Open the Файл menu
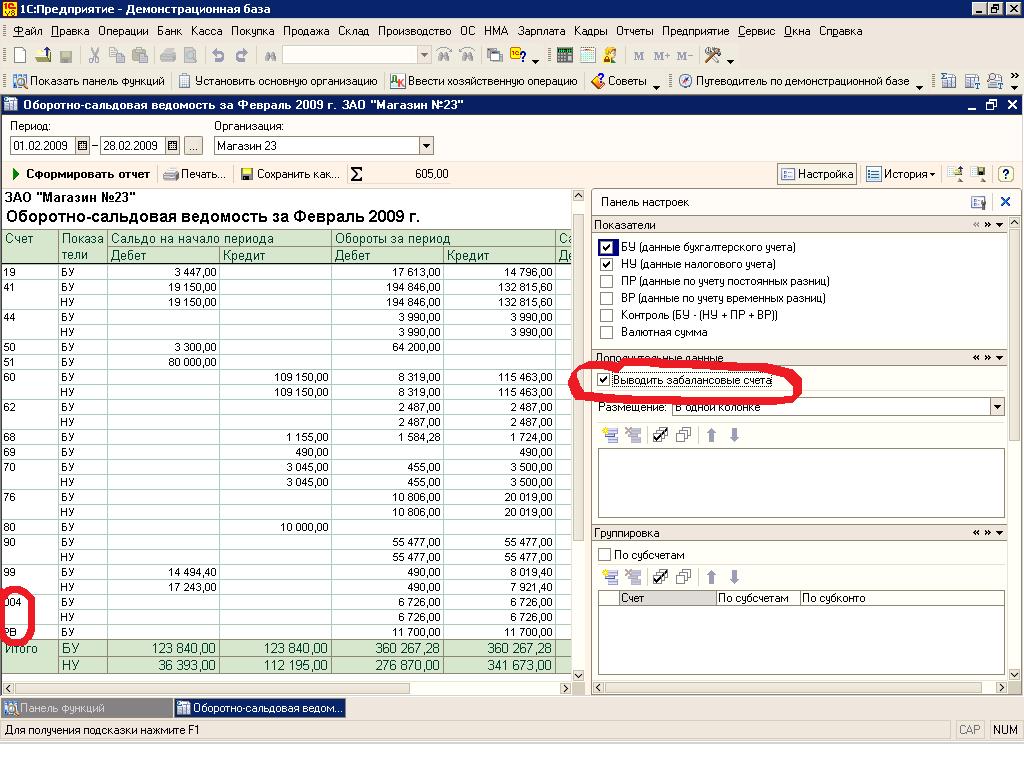This screenshot has height=768, width=1024. [27, 31]
